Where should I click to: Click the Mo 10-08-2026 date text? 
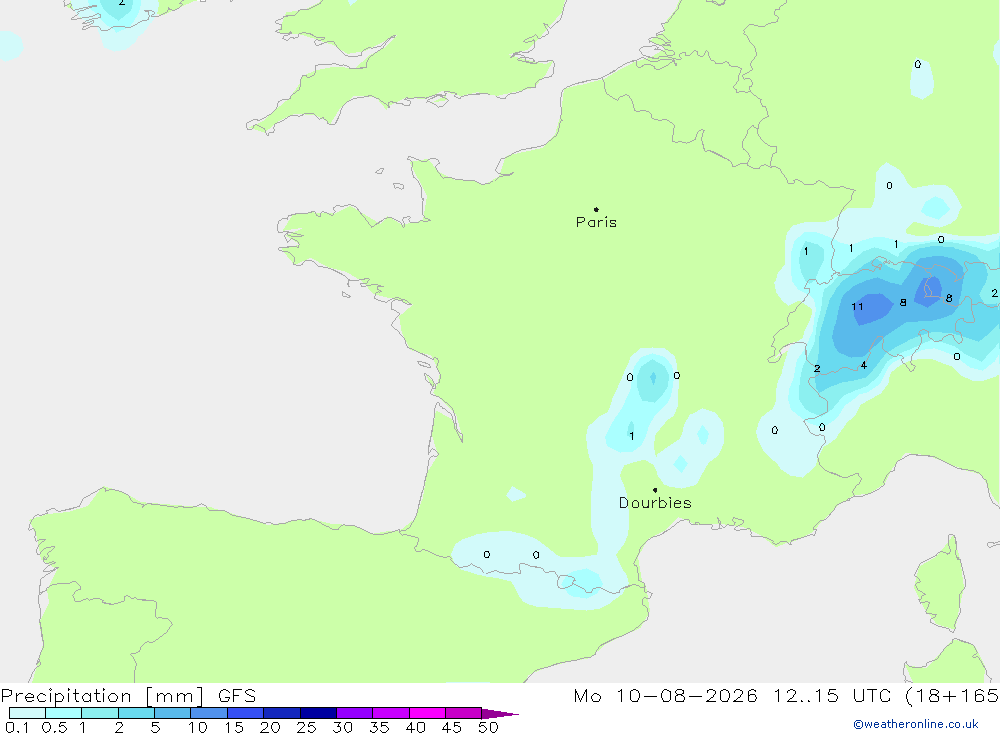665,696
